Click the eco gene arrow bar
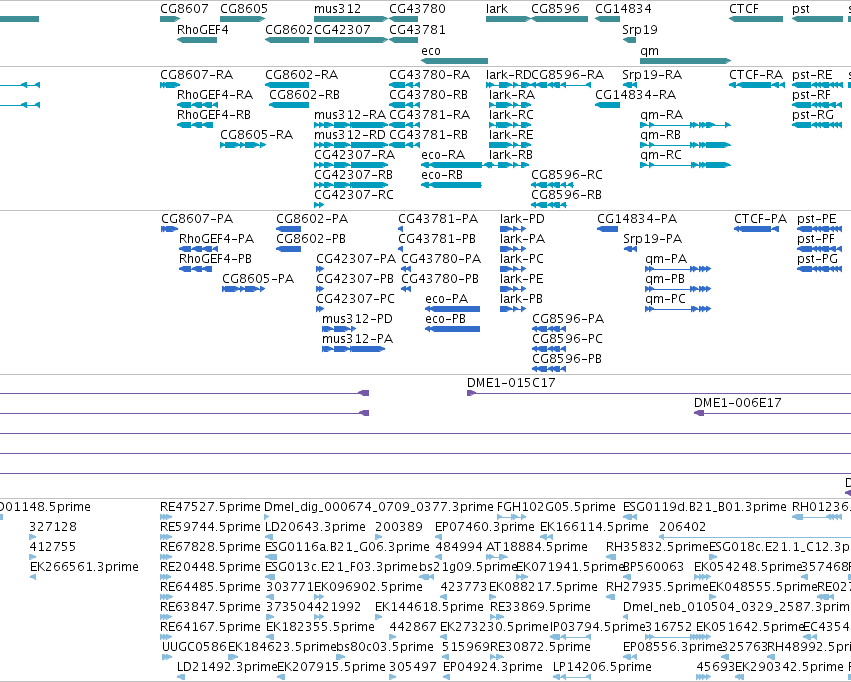The width and height of the screenshot is (851, 682). tap(455, 61)
